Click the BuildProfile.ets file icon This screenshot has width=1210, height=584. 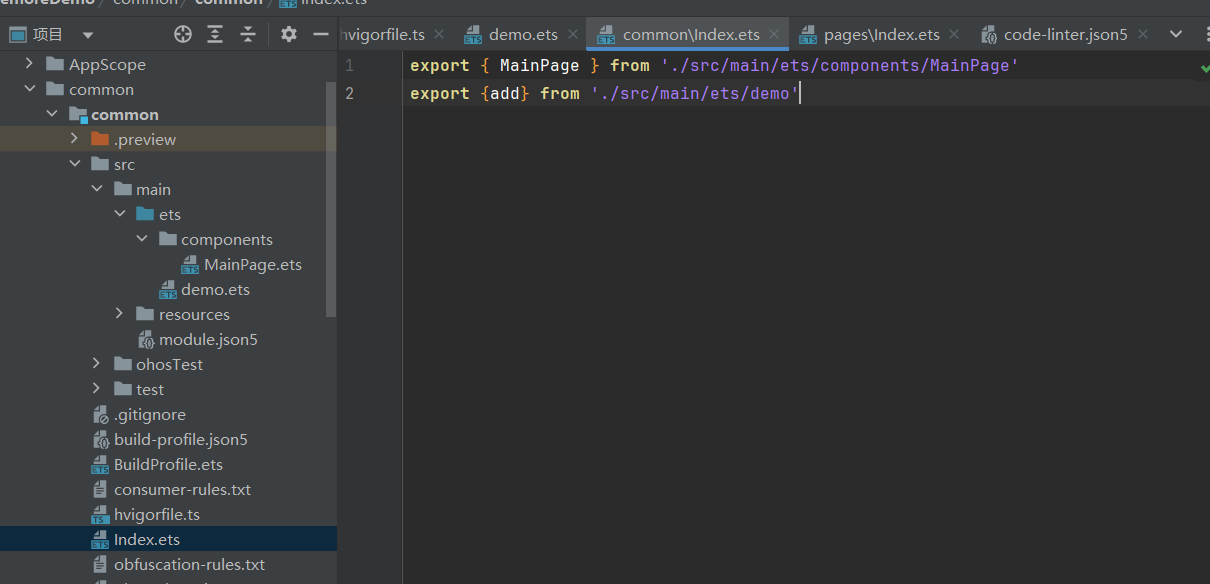click(100, 465)
